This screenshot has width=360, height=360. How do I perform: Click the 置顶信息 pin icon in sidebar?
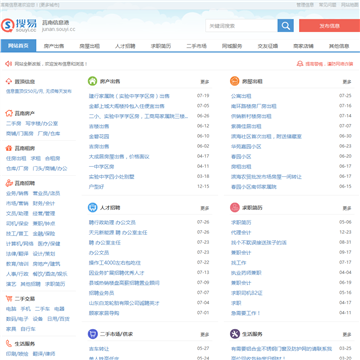(9, 81)
